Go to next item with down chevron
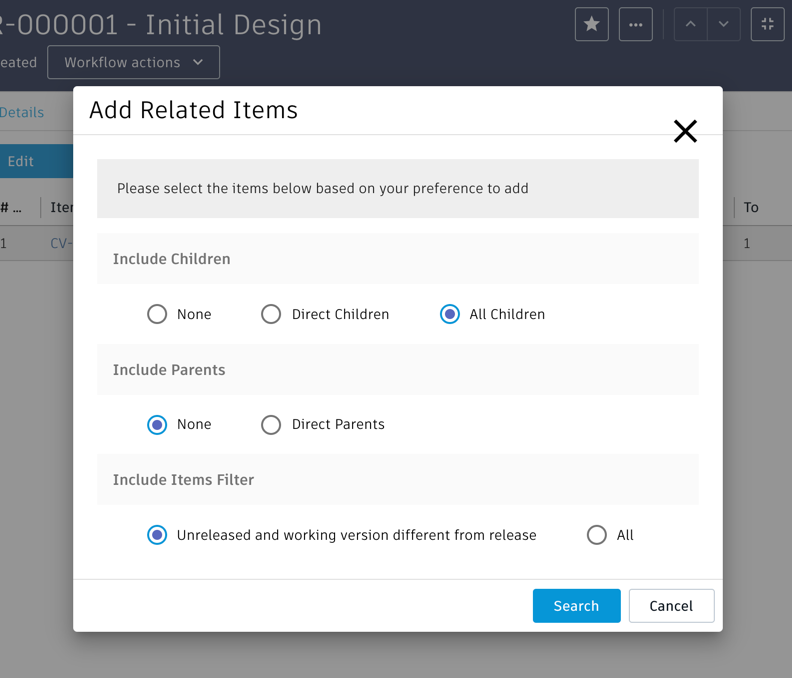This screenshot has height=678, width=792. 724,24
